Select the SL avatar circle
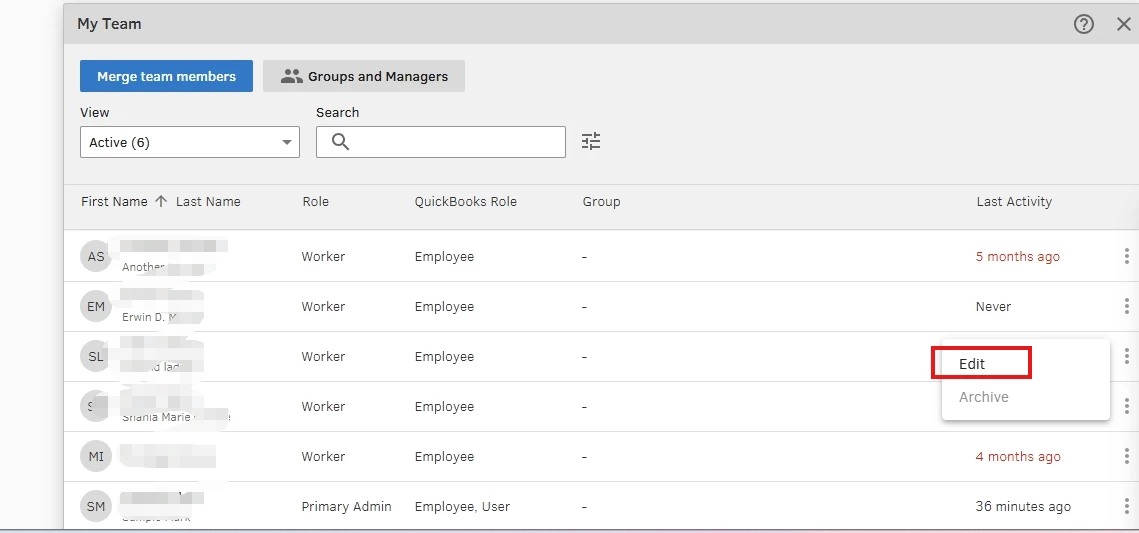The image size is (1139, 533). pos(96,357)
